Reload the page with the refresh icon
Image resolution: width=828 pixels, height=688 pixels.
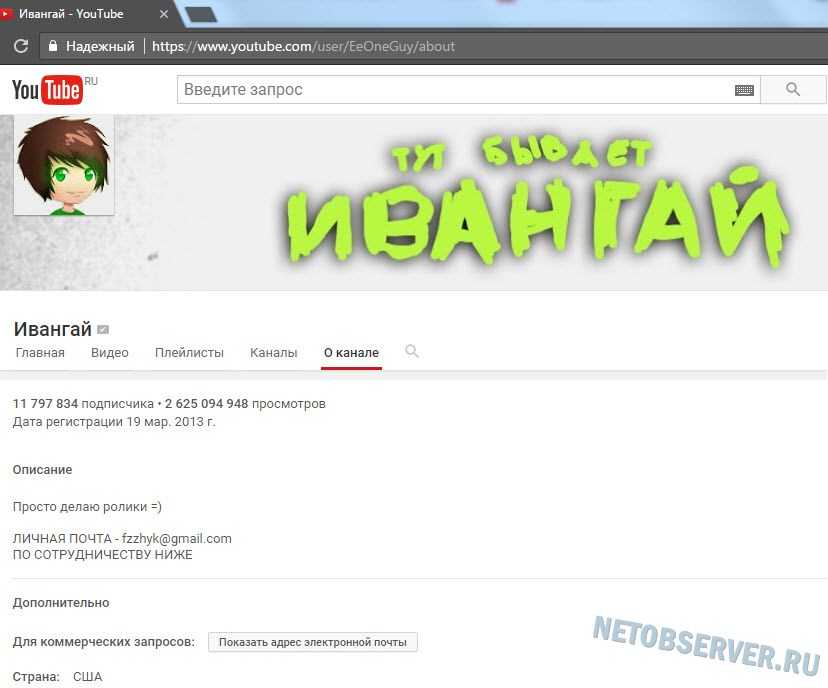(19, 46)
